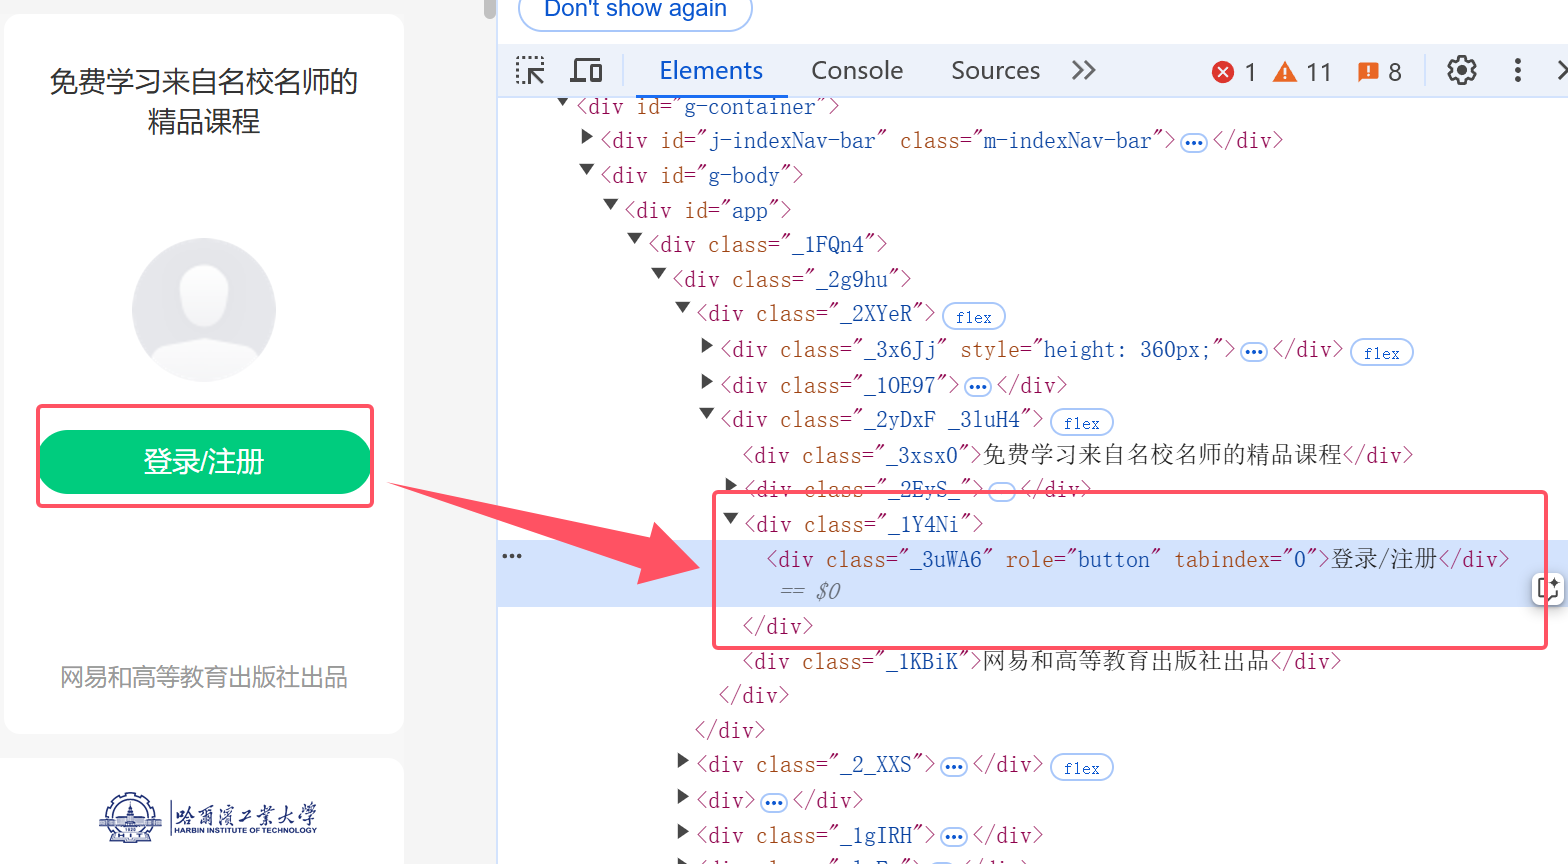This screenshot has height=864, width=1568.
Task: Switch to the Elements tab
Action: [x=711, y=70]
